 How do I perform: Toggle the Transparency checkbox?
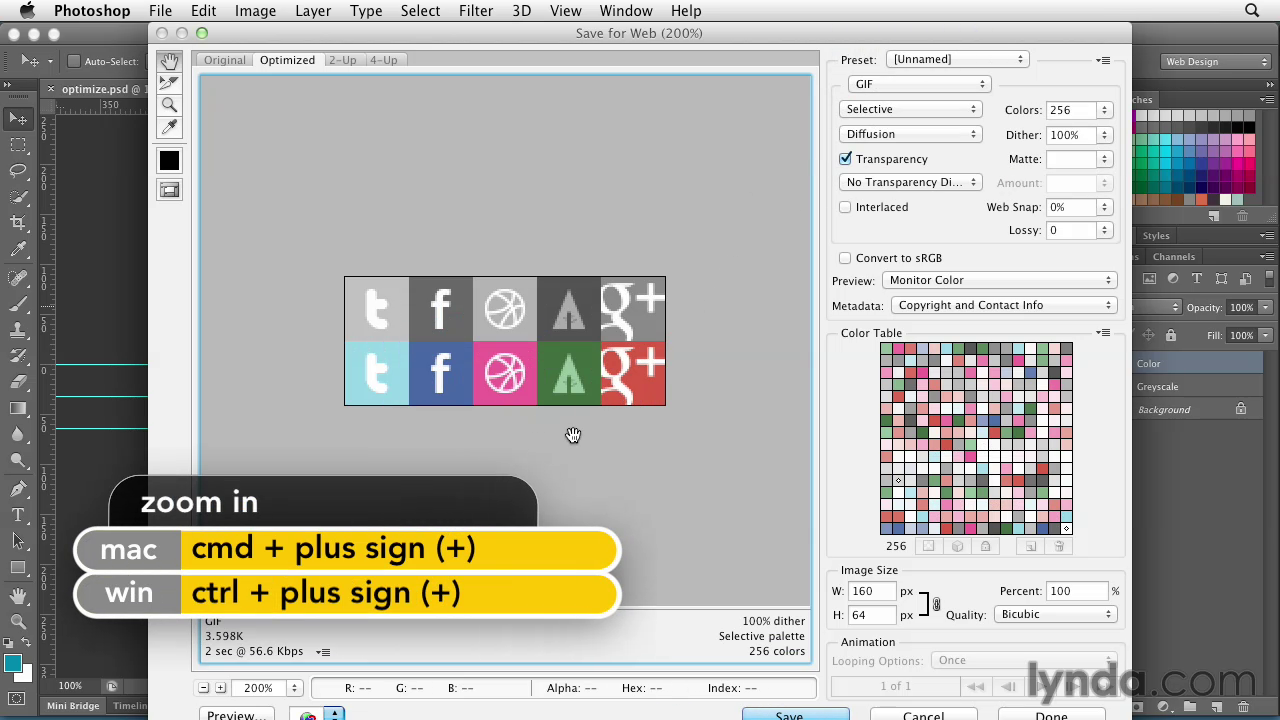pos(846,158)
